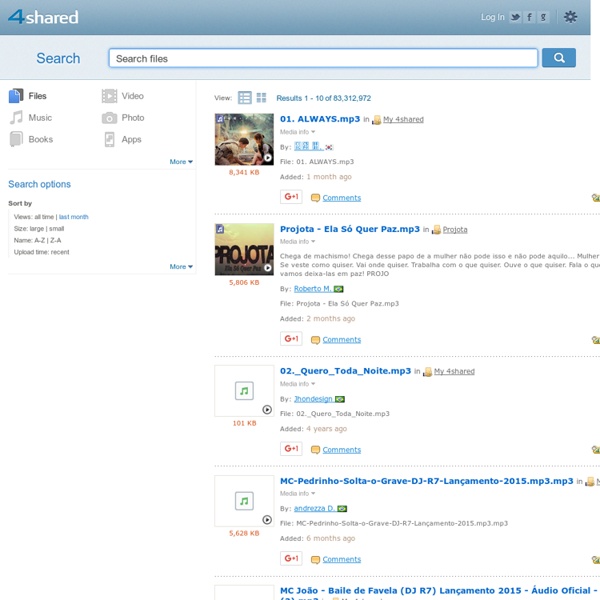Focus the Search files input field
600x600 pixels.
[322, 58]
